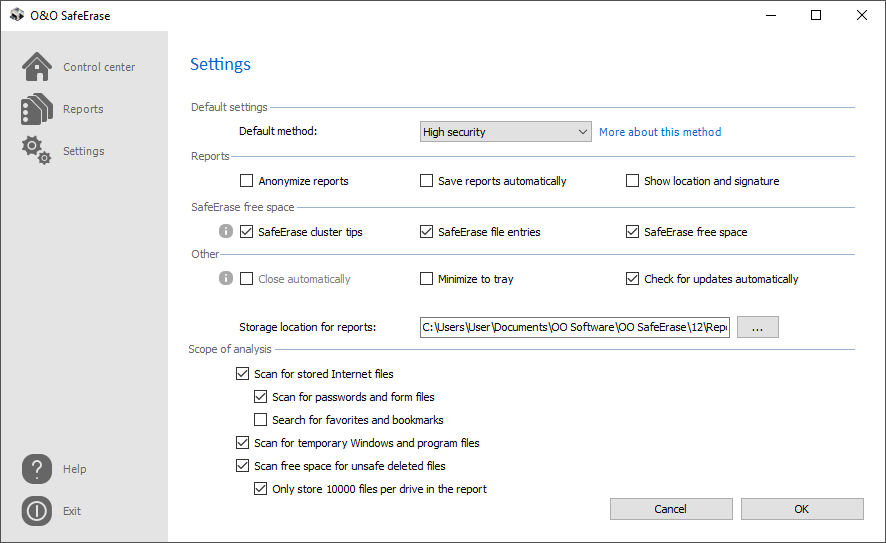Uncheck Only store 10000 files per drive
This screenshot has height=543, width=886.
[x=260, y=489]
